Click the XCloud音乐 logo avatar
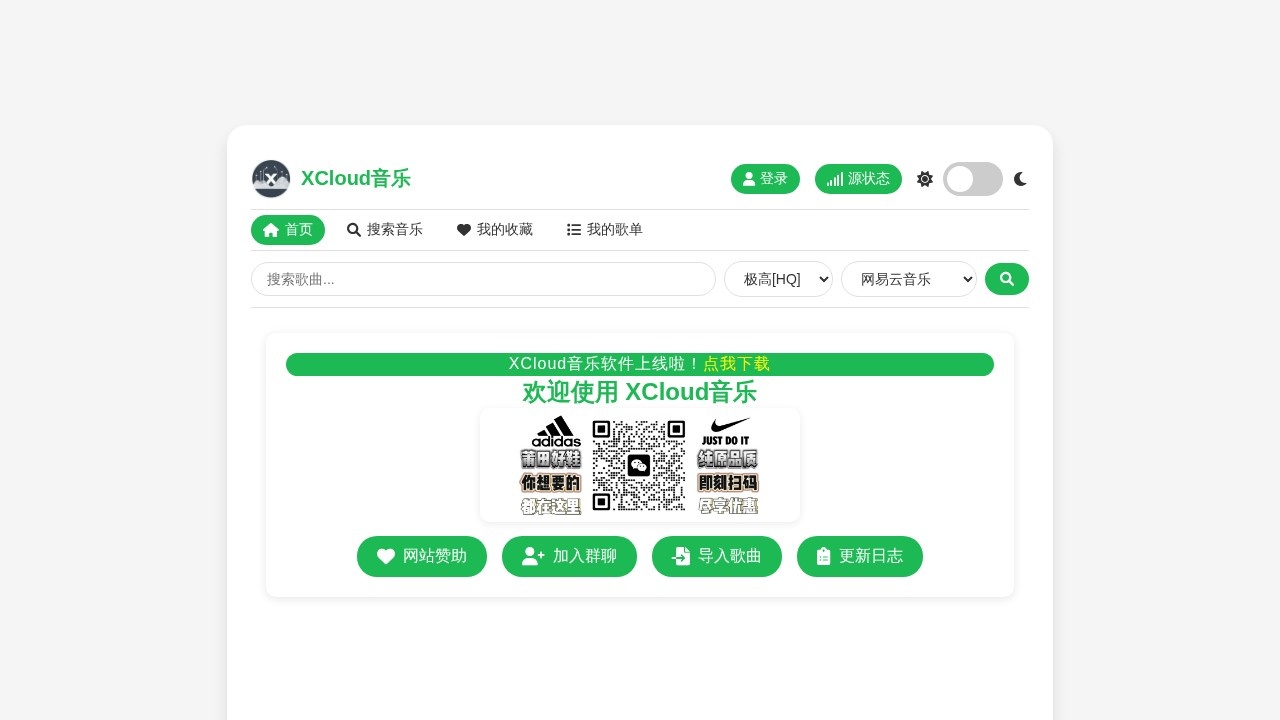The image size is (1280, 720). coord(271,179)
